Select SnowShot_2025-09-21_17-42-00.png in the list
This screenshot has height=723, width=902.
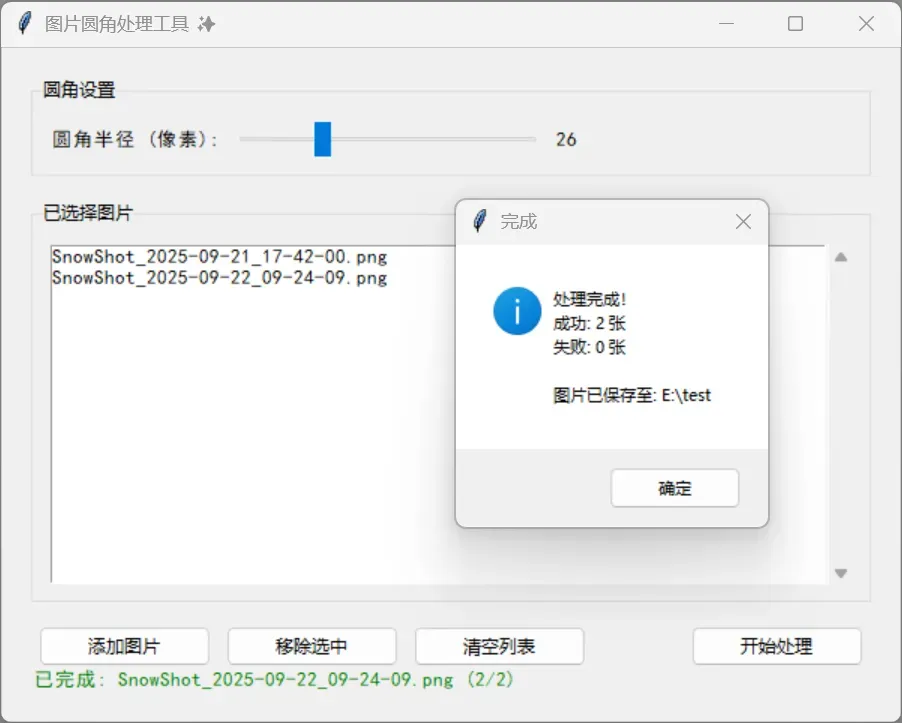219,257
